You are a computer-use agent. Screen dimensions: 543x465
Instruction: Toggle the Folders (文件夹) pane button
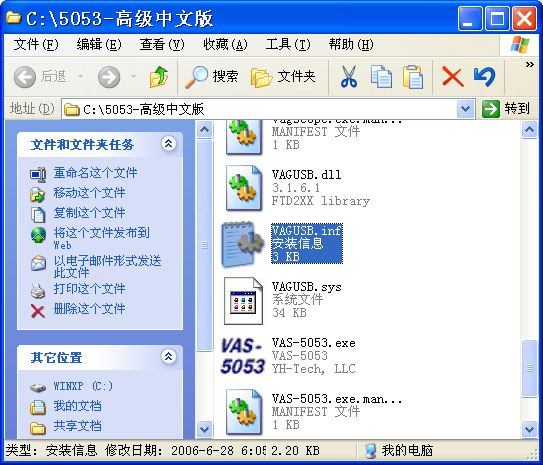pos(283,77)
